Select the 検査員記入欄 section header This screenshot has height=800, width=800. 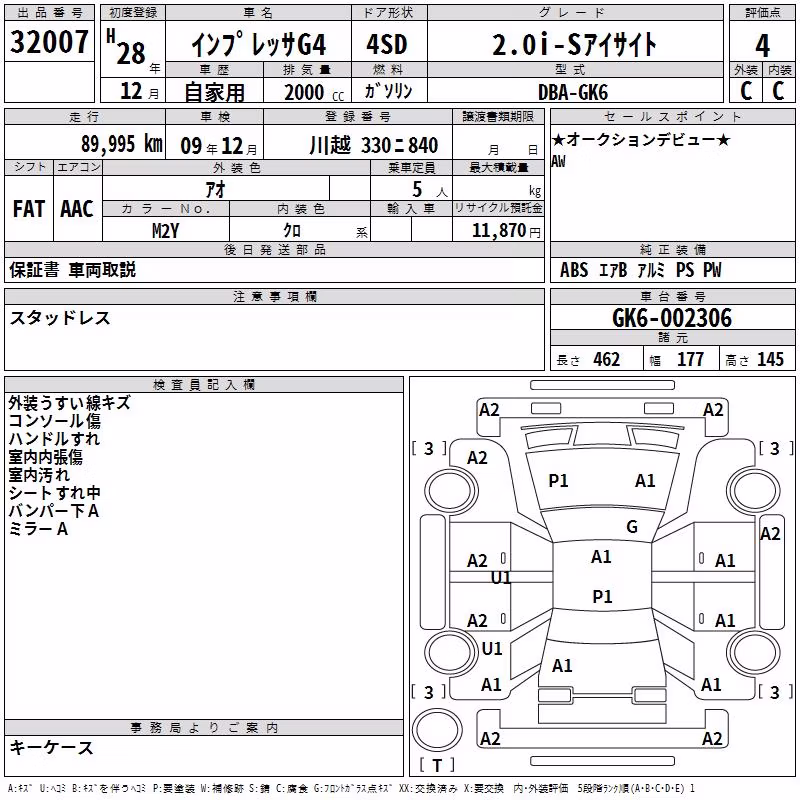click(x=204, y=385)
